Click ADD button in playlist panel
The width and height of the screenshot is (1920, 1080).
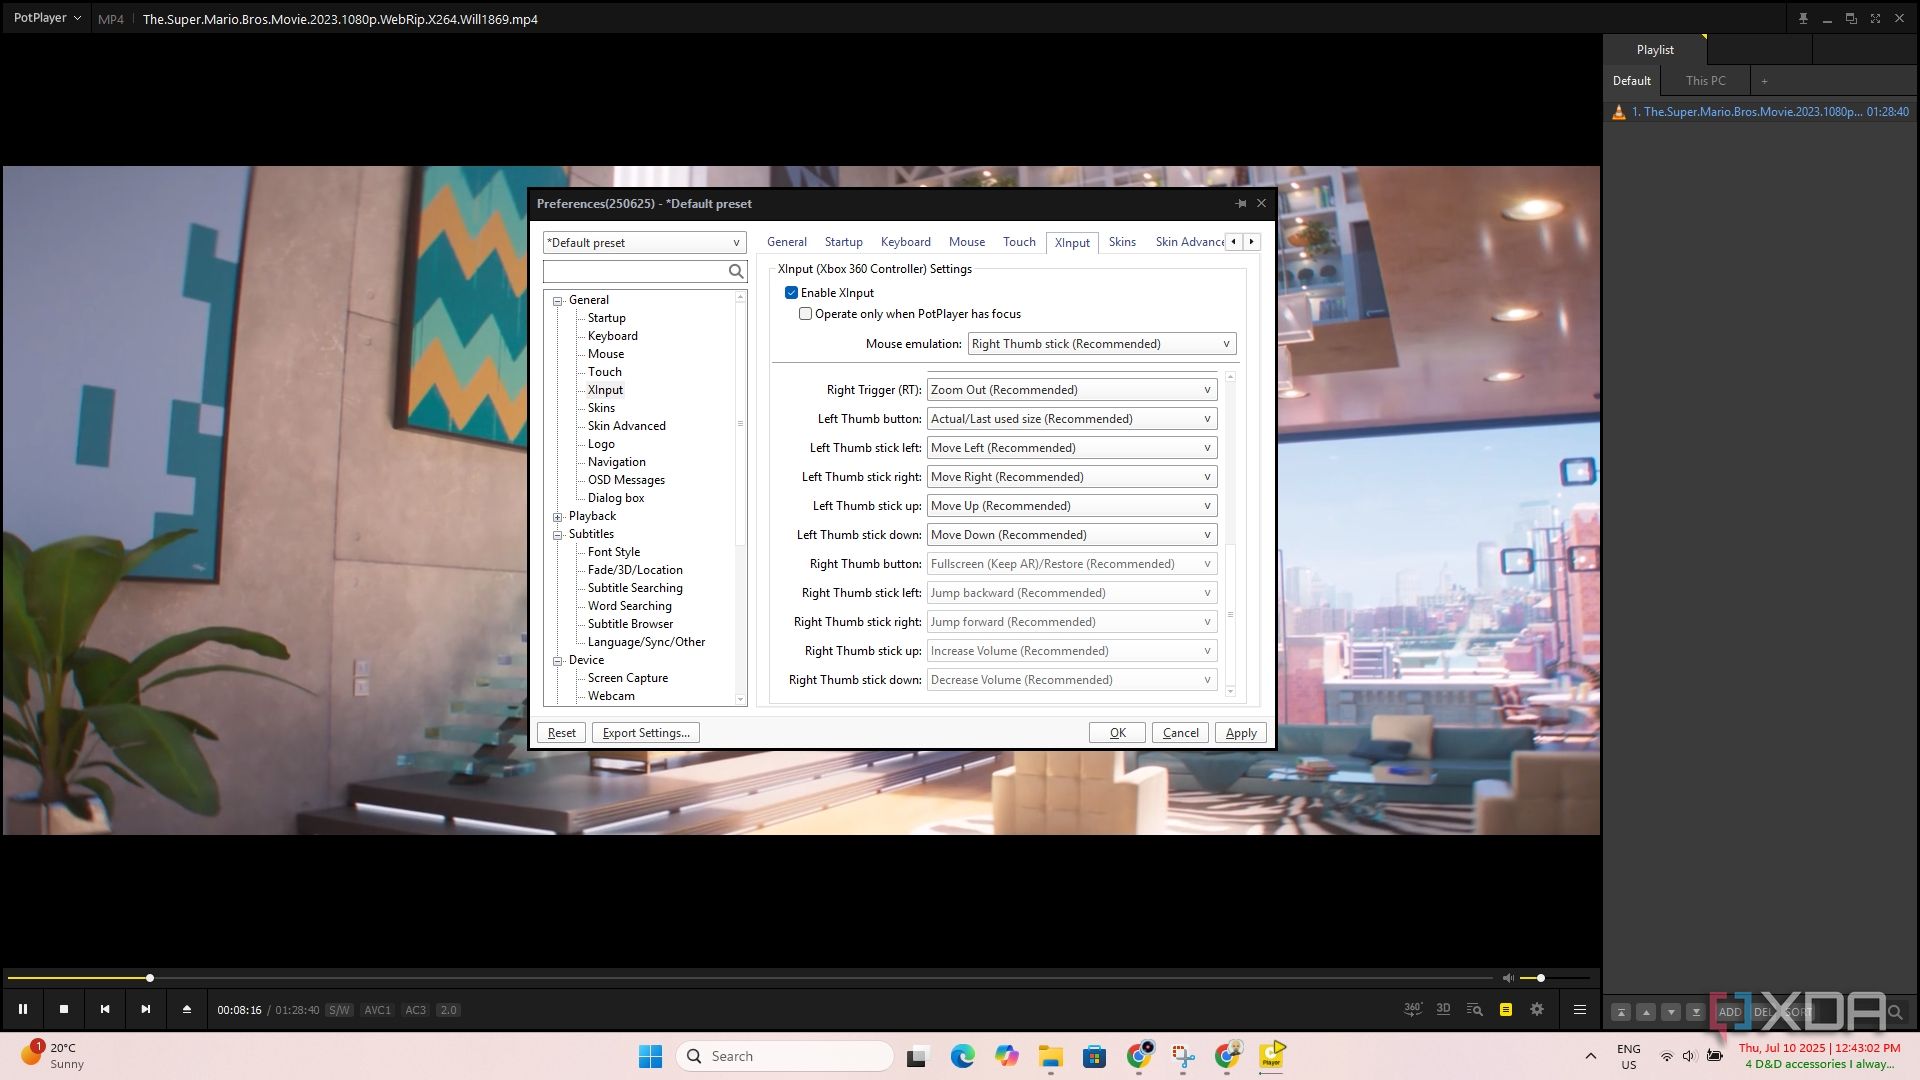pyautogui.click(x=1729, y=1012)
